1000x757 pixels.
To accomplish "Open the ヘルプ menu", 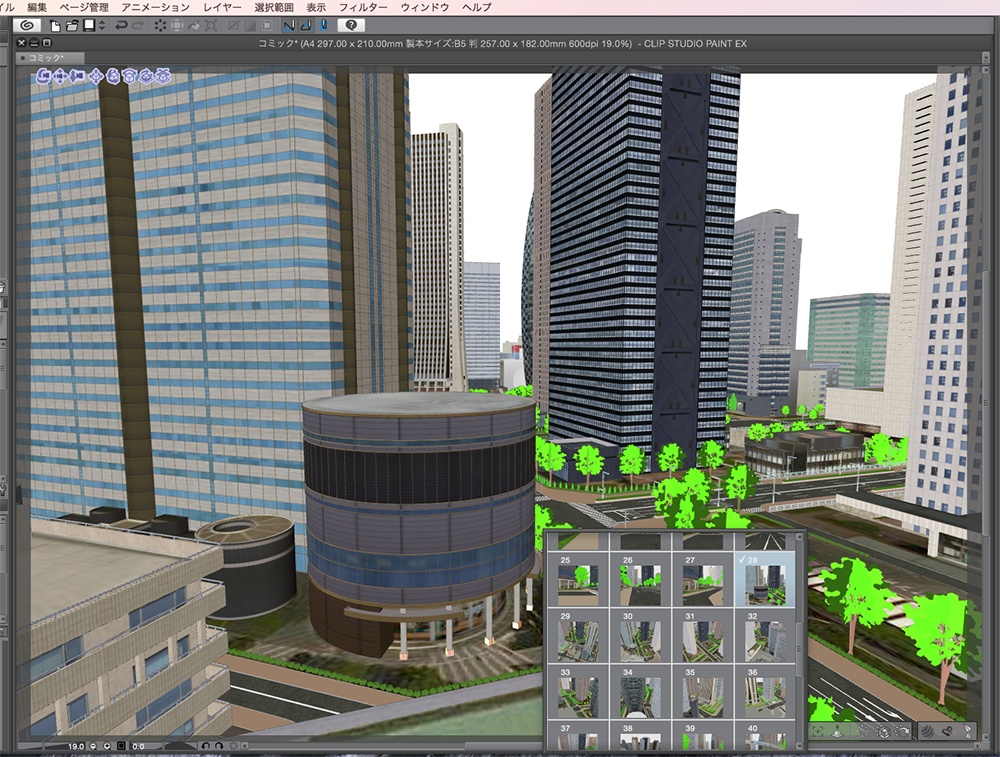I will click(x=476, y=7).
